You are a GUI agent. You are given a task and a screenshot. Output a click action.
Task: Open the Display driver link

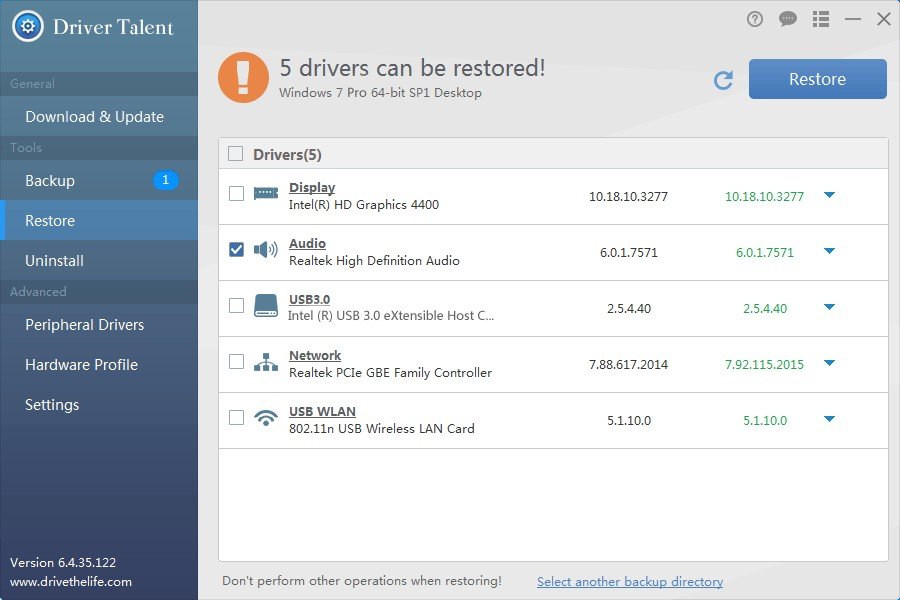pos(312,188)
